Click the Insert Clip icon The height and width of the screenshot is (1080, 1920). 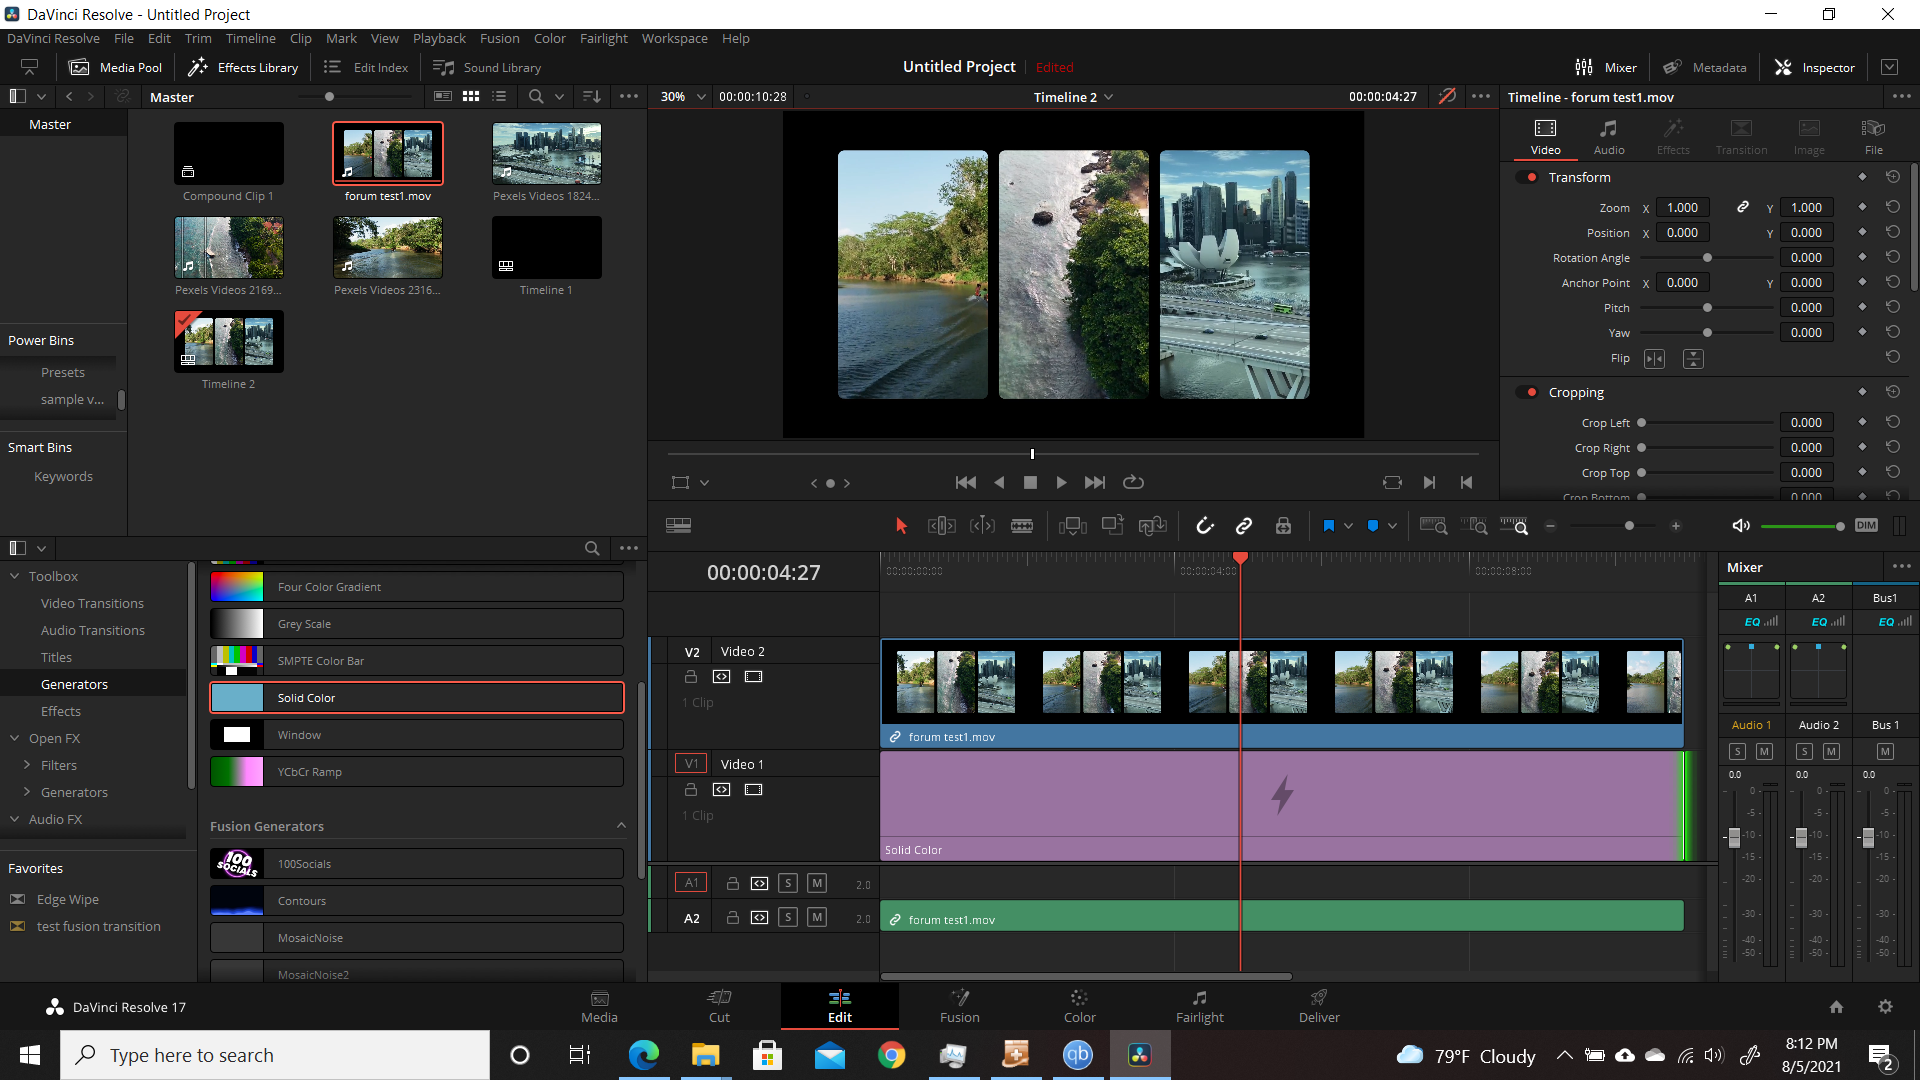tap(1072, 526)
